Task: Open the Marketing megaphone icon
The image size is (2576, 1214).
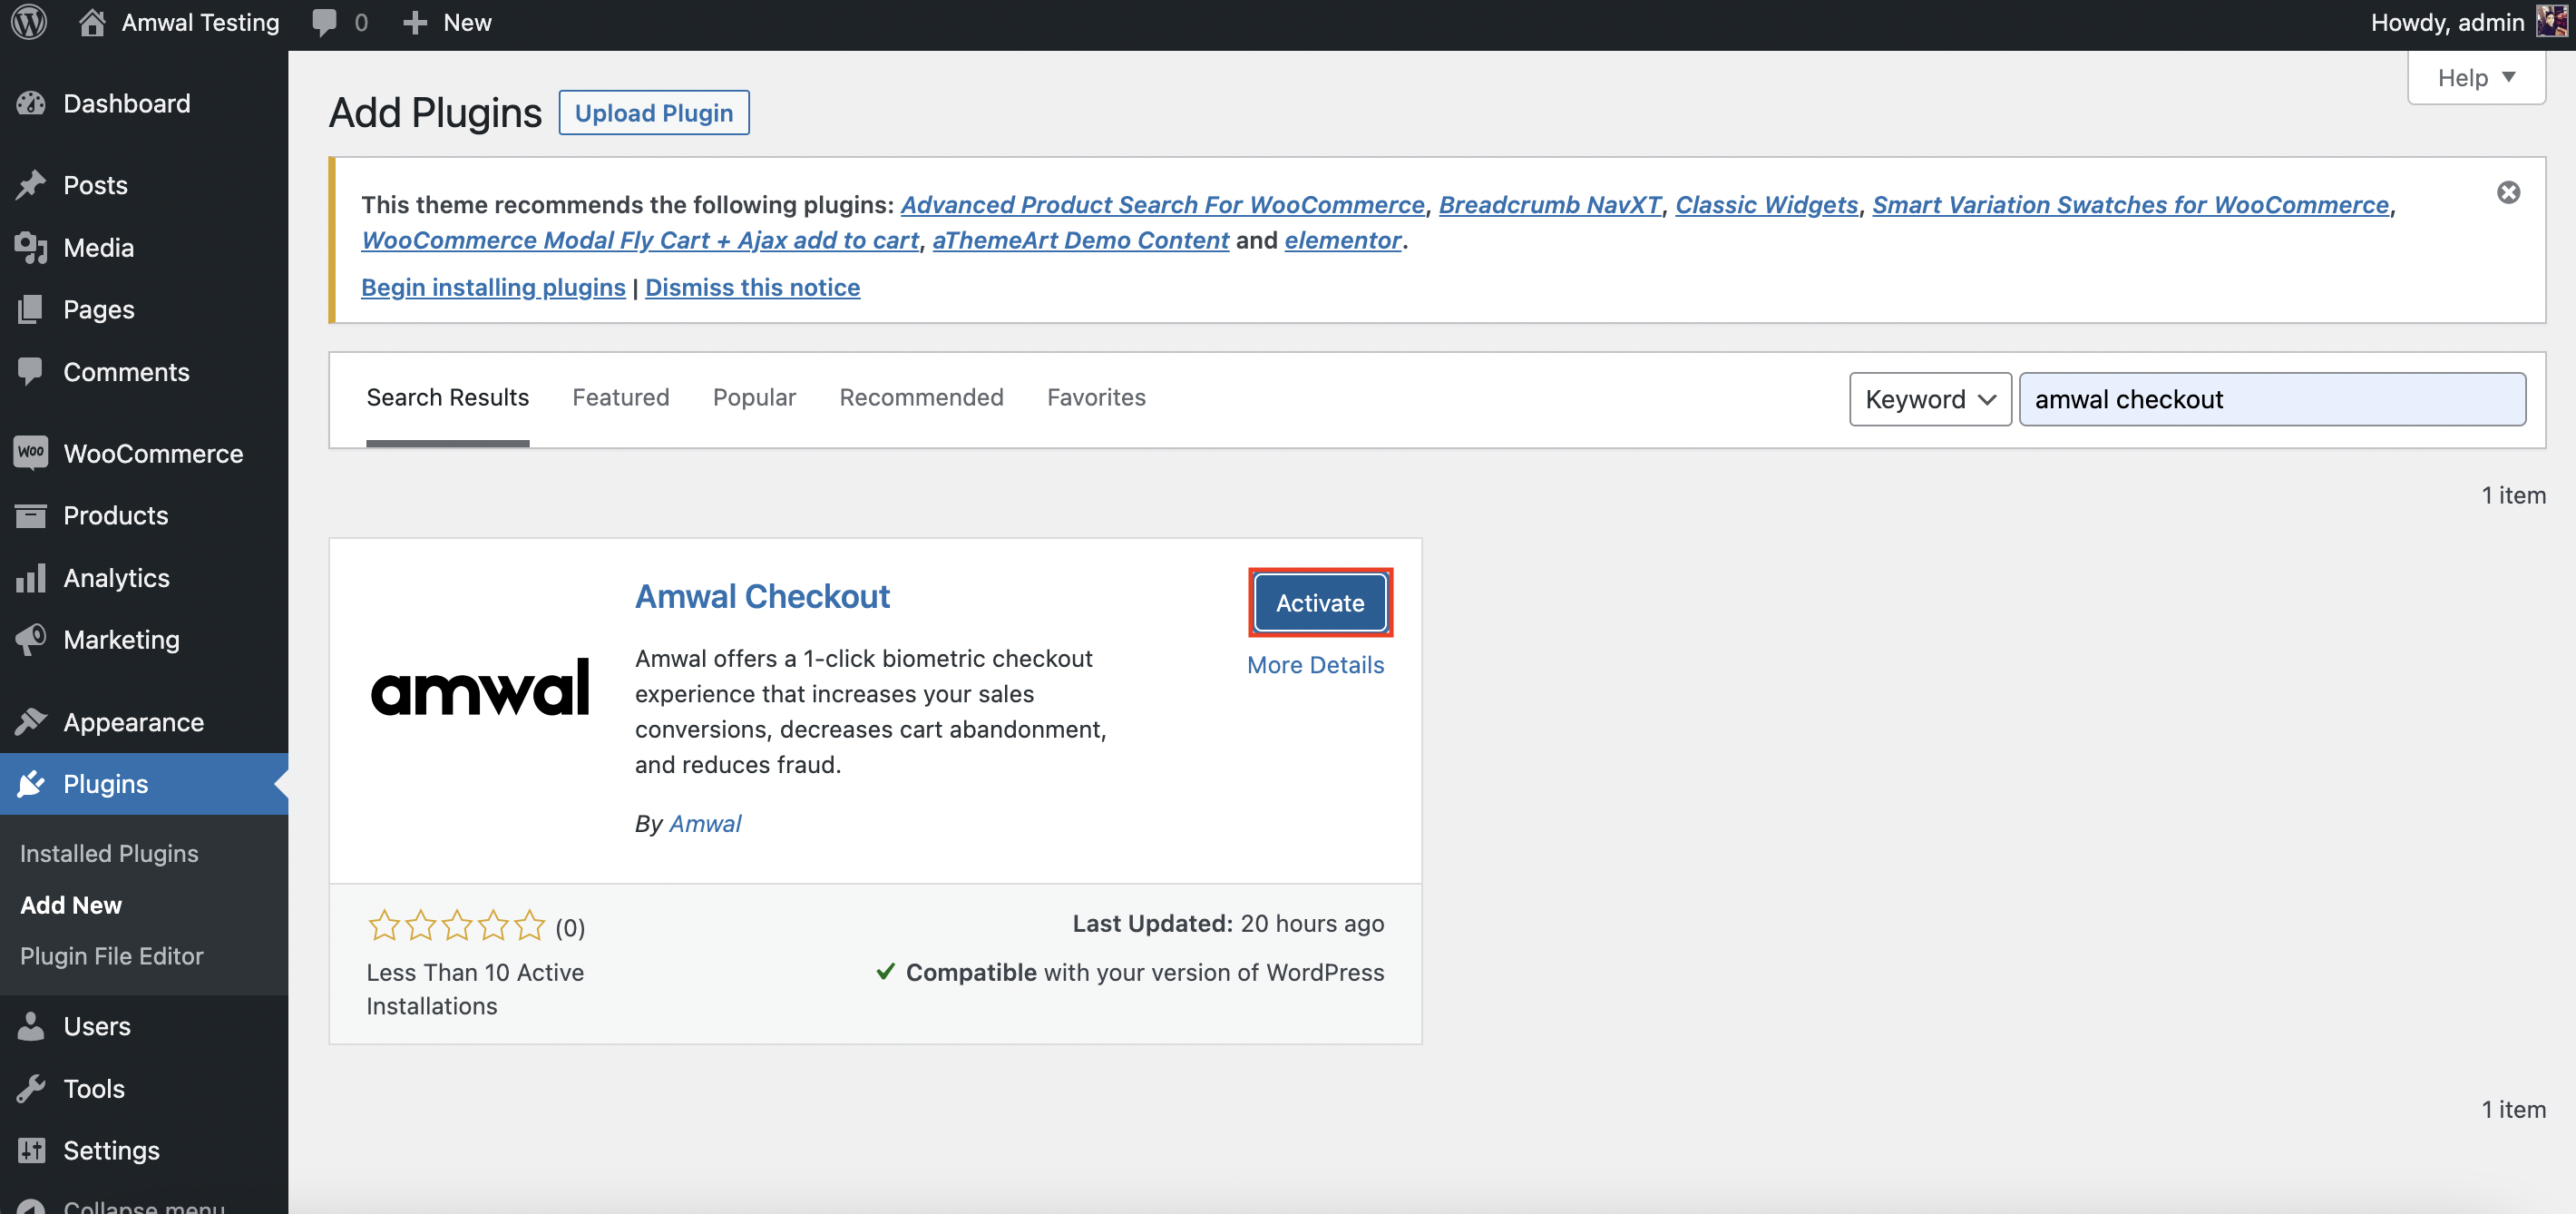Action: click(x=31, y=640)
